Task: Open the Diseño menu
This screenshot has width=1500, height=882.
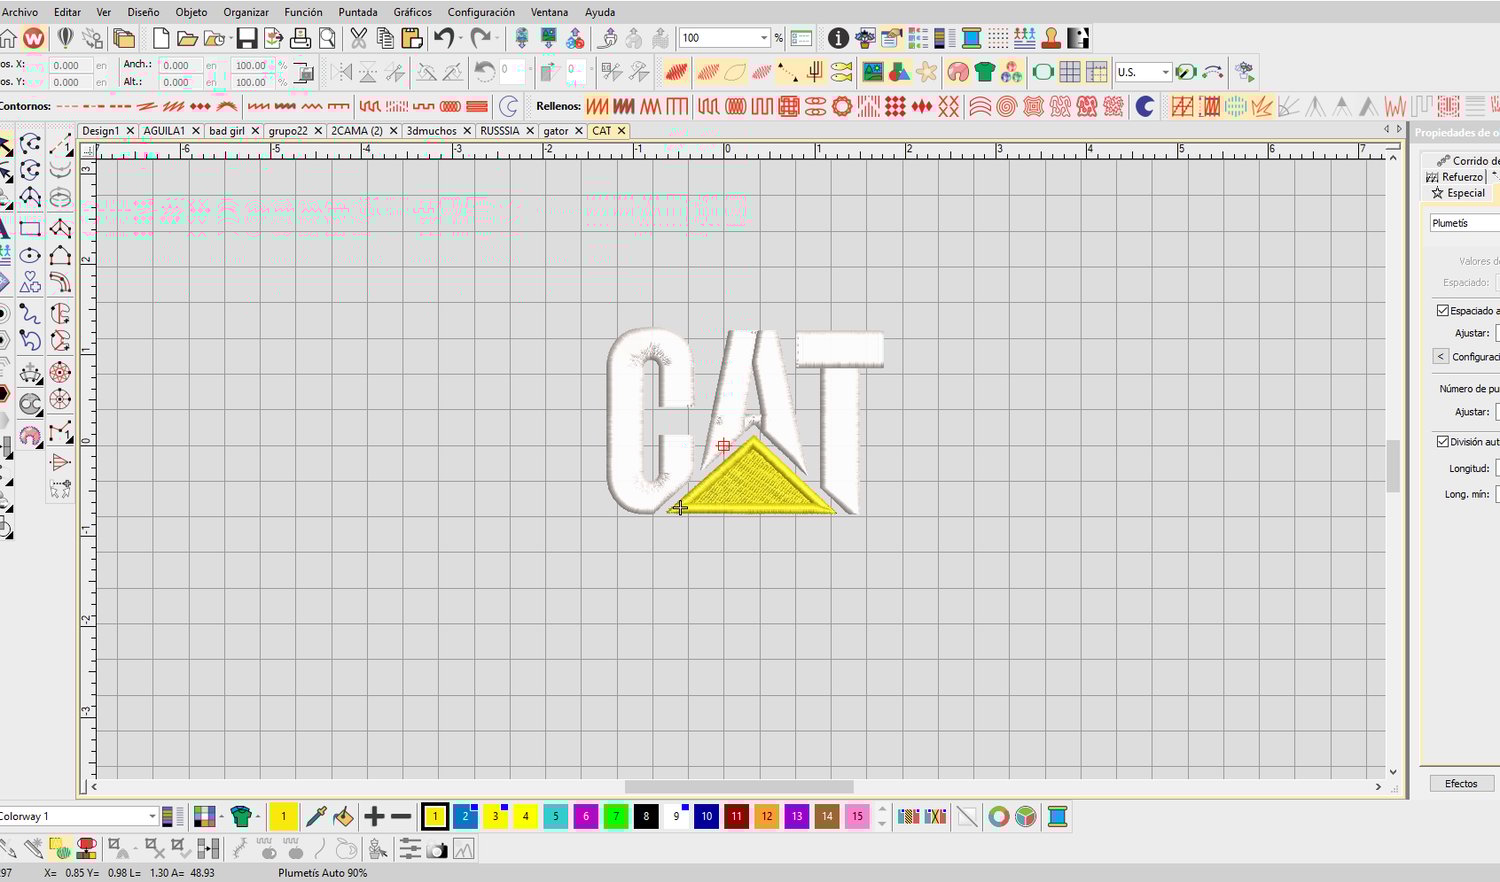Action: click(x=143, y=12)
